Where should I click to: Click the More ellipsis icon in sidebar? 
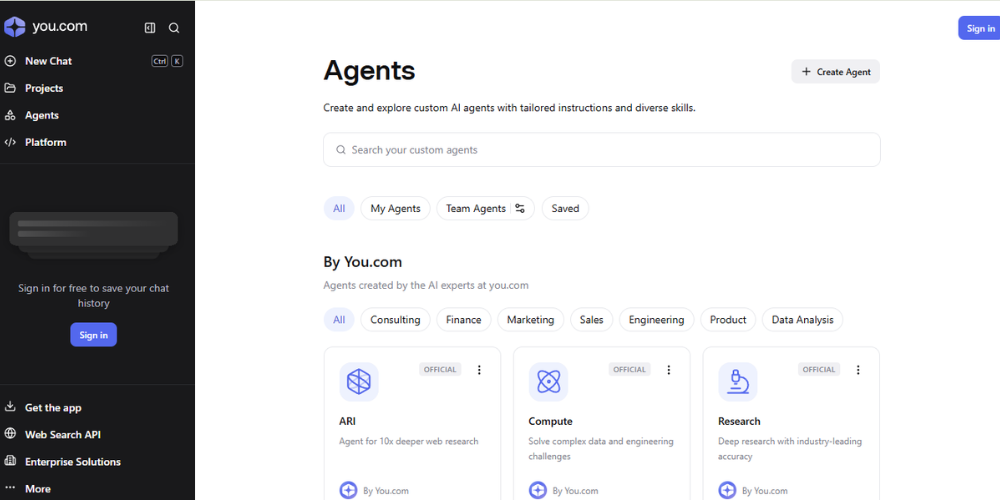point(10,489)
